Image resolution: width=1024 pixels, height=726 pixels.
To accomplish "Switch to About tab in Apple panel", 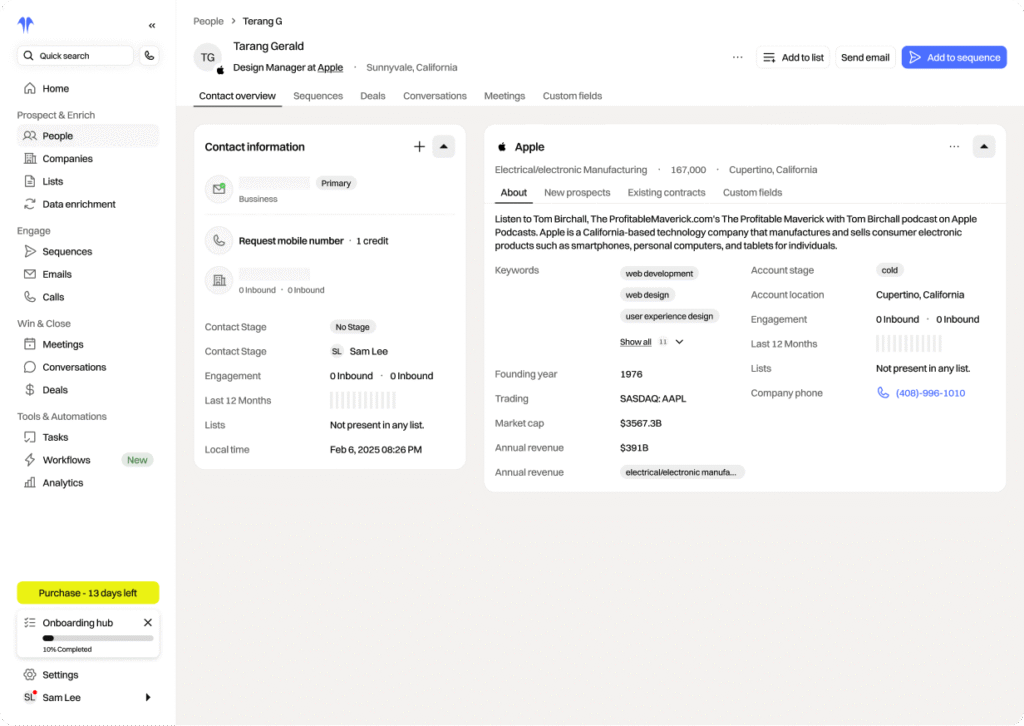I will pyautogui.click(x=513, y=193).
